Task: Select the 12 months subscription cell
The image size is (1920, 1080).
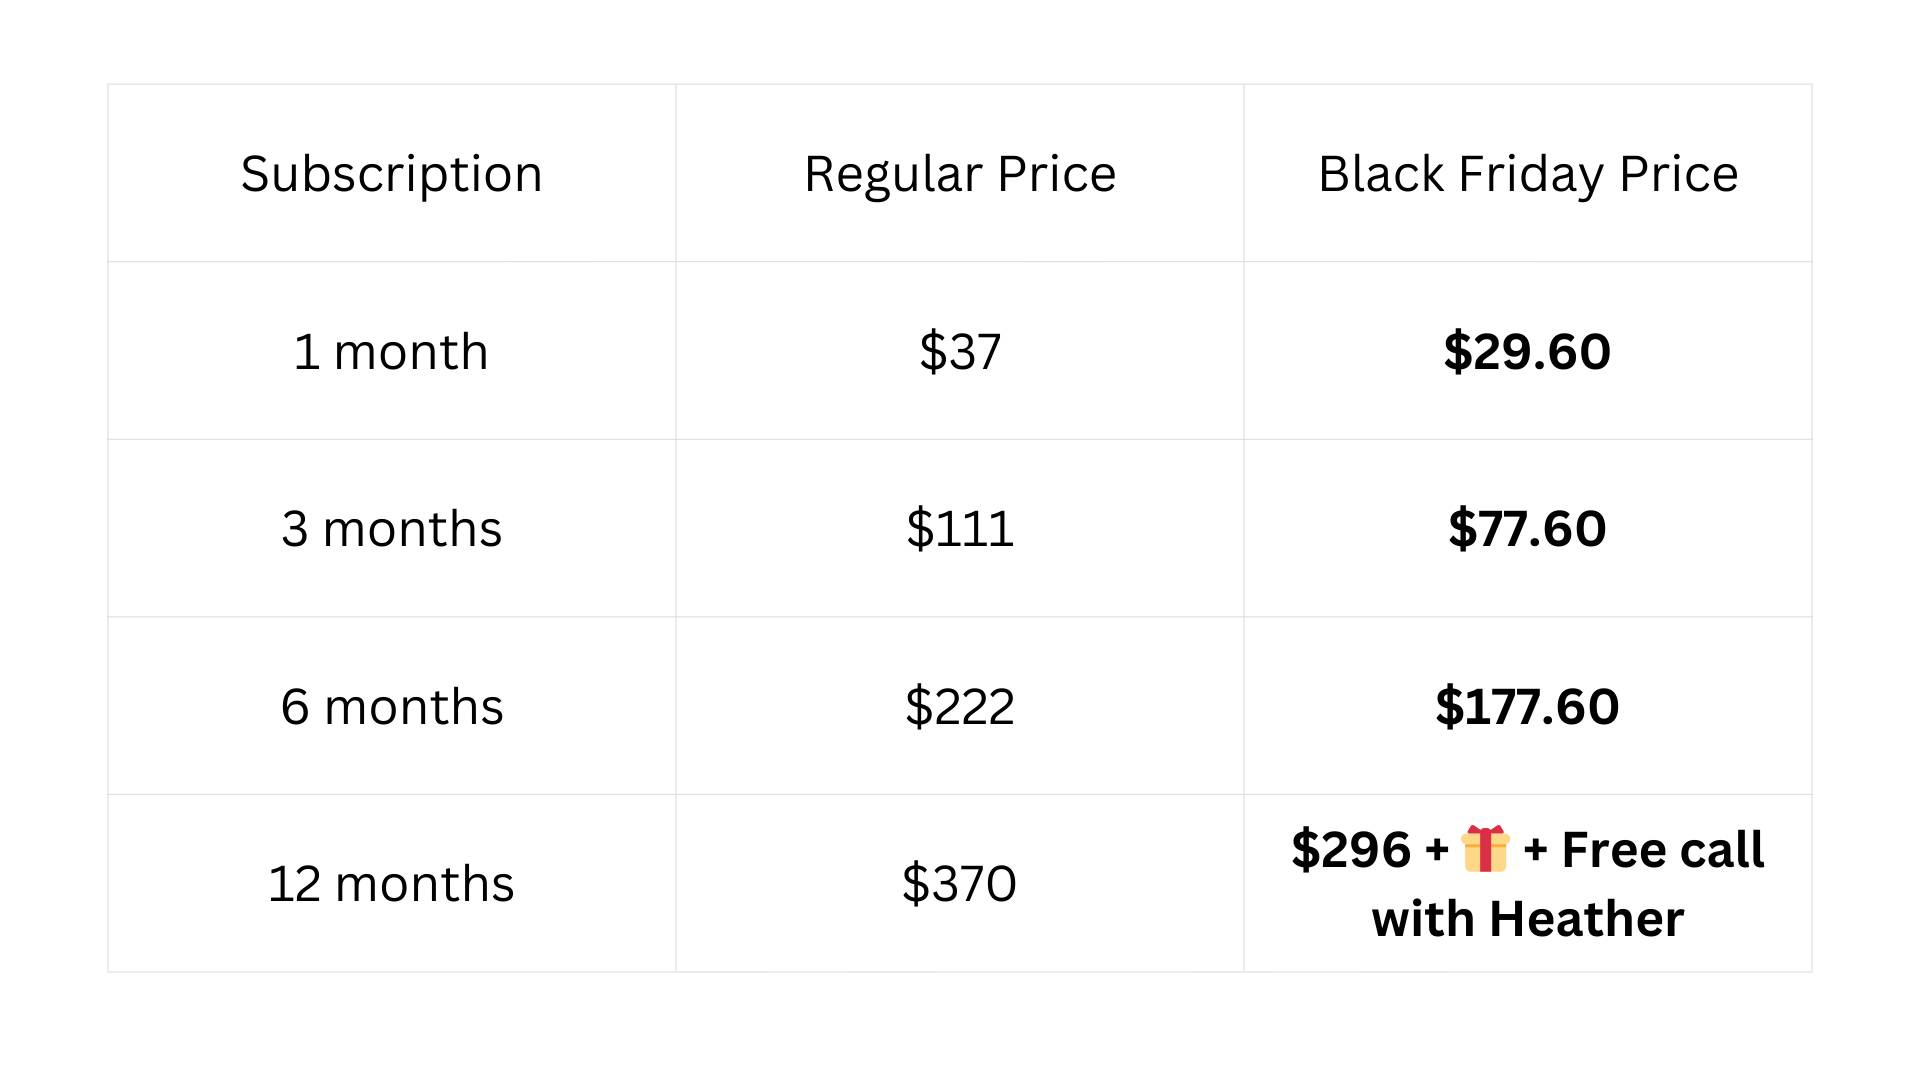Action: coord(391,884)
